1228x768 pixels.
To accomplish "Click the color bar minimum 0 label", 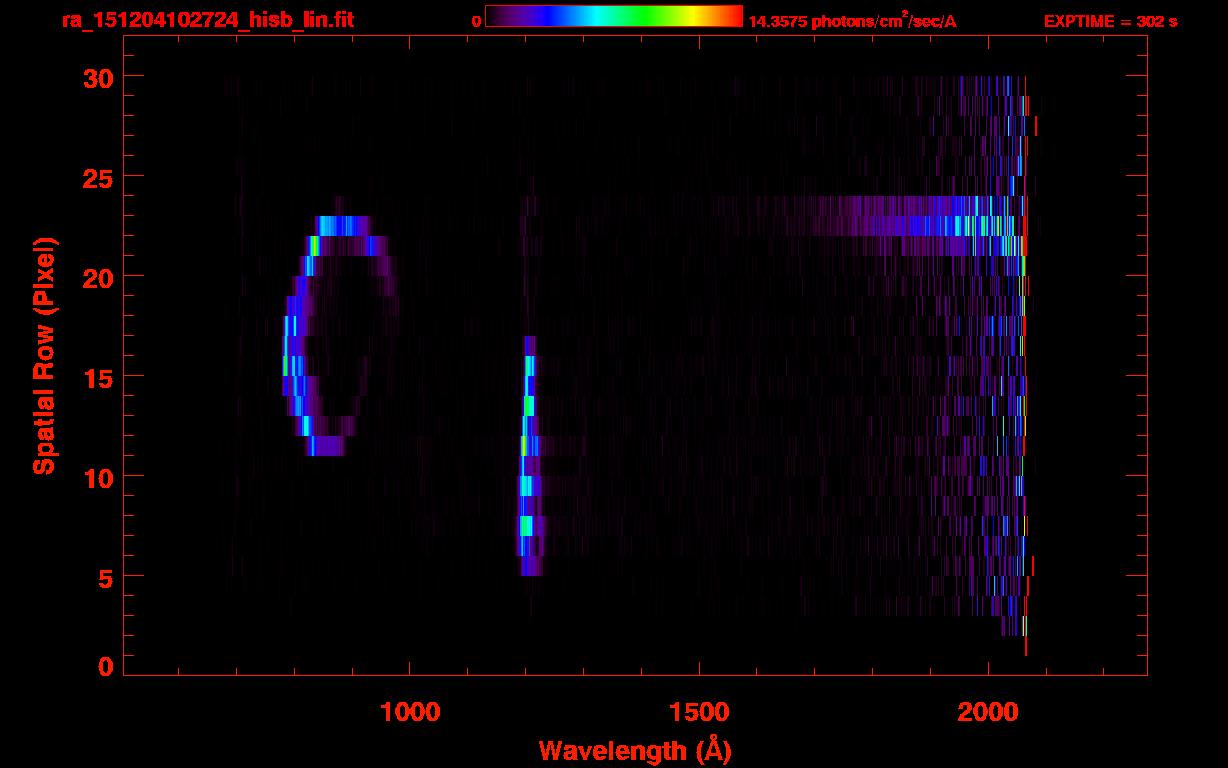I will coord(476,21).
